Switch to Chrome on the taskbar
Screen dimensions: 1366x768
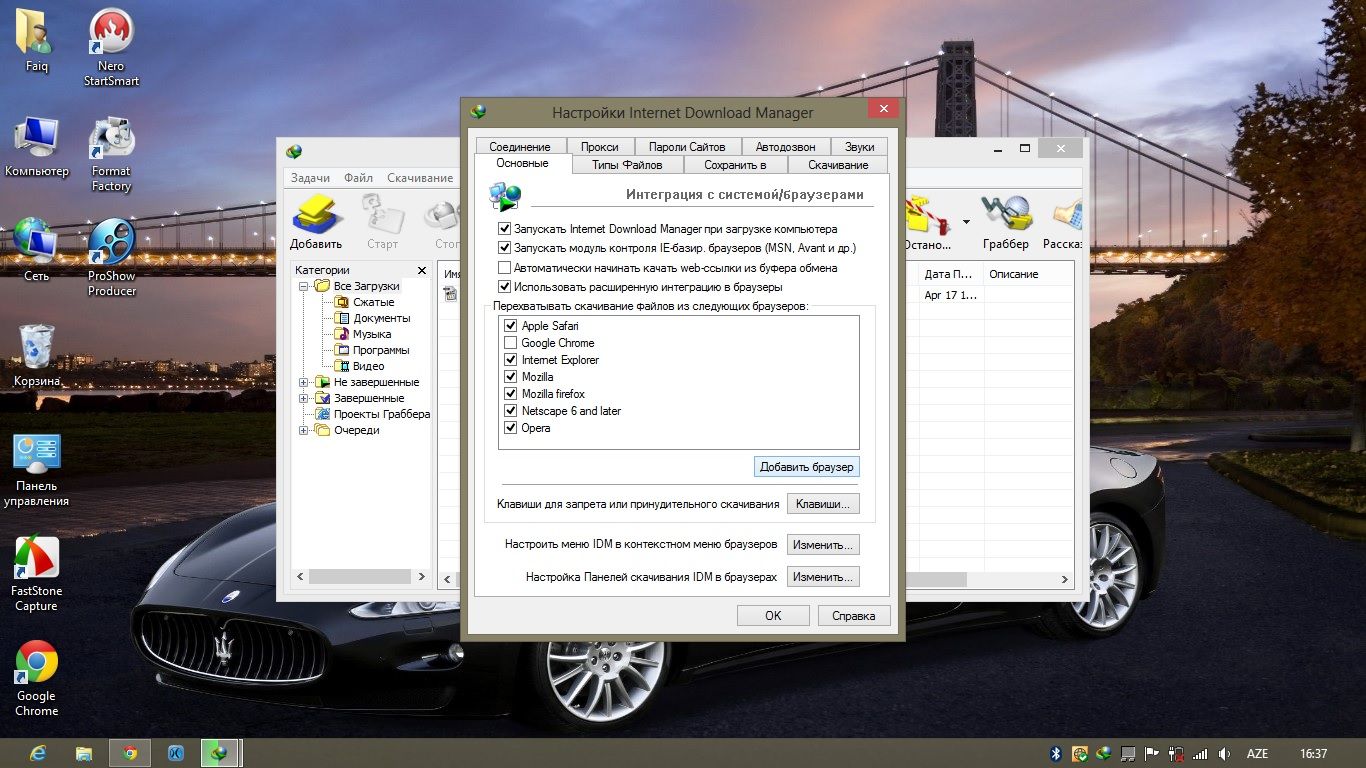[130, 753]
